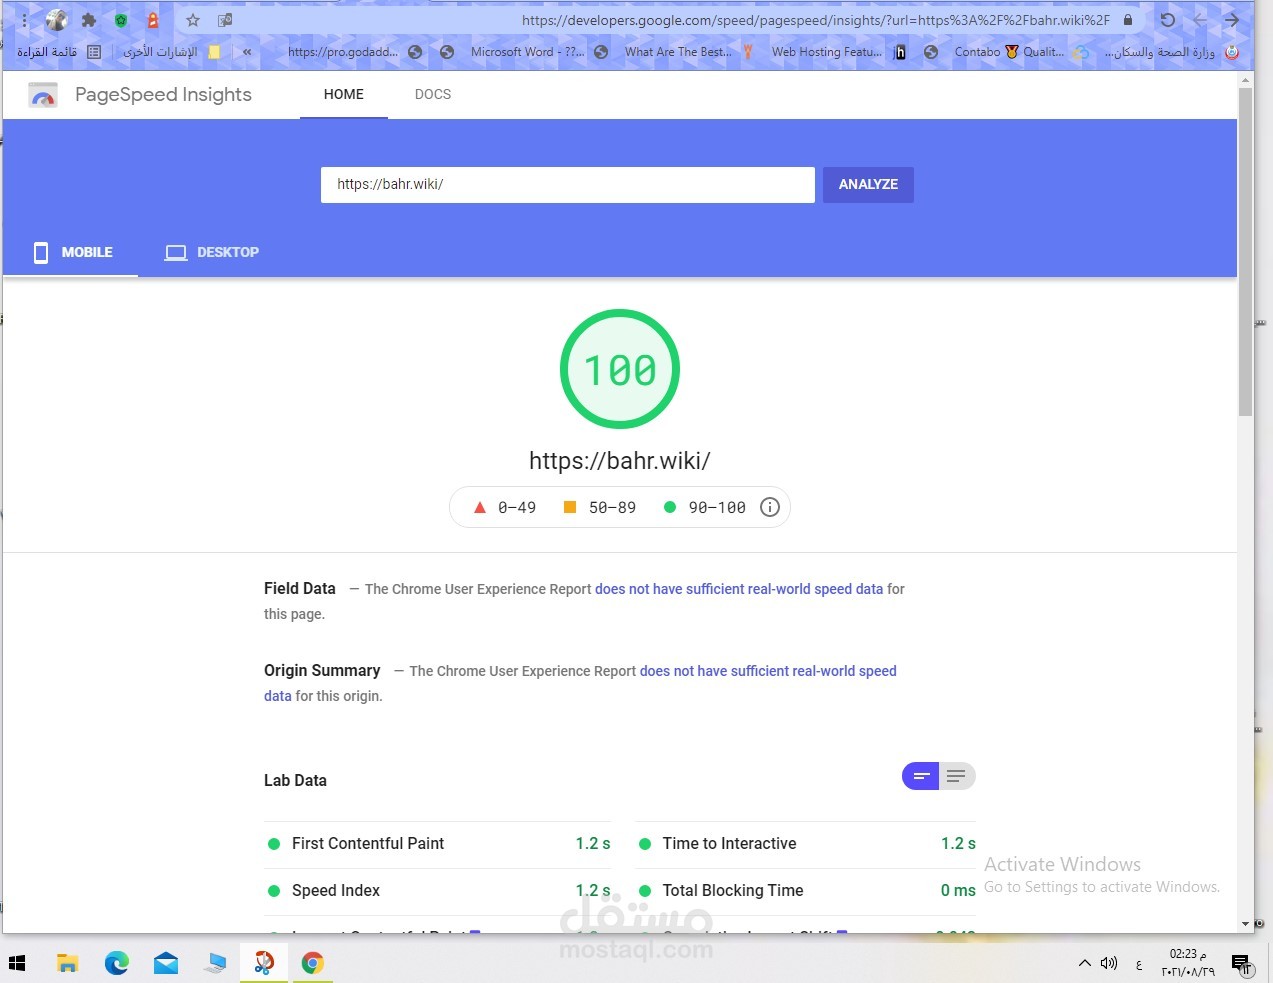Open the DOCS tab
Screen dimensions: 1273x983
point(433,95)
